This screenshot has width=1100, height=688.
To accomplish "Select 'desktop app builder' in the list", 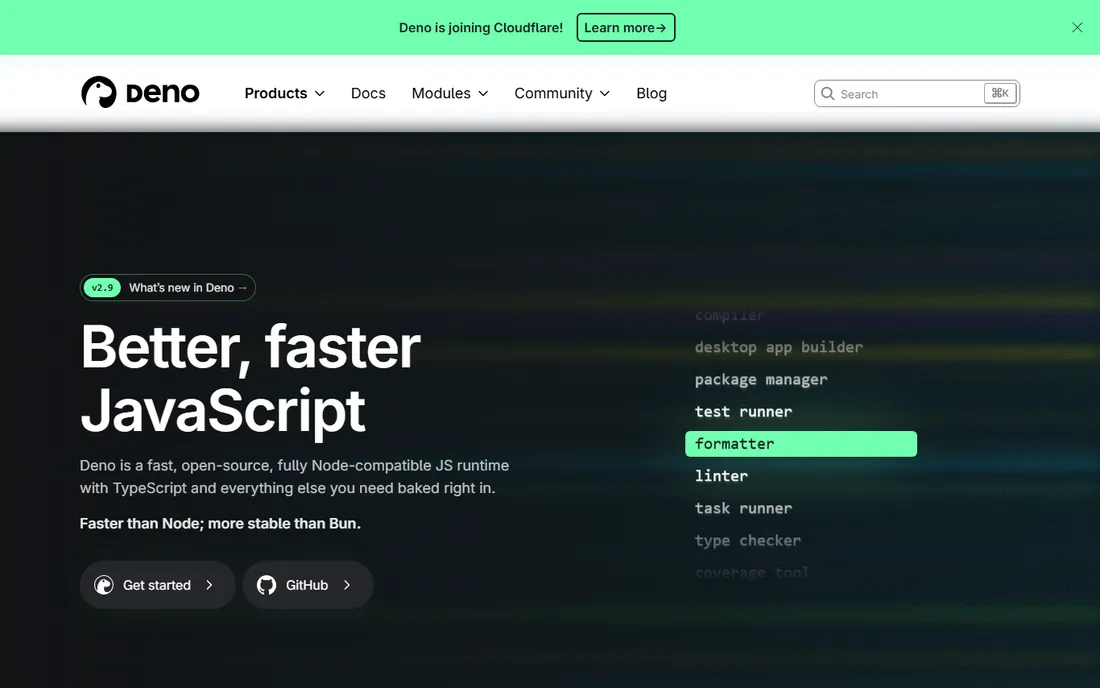I will point(779,348).
